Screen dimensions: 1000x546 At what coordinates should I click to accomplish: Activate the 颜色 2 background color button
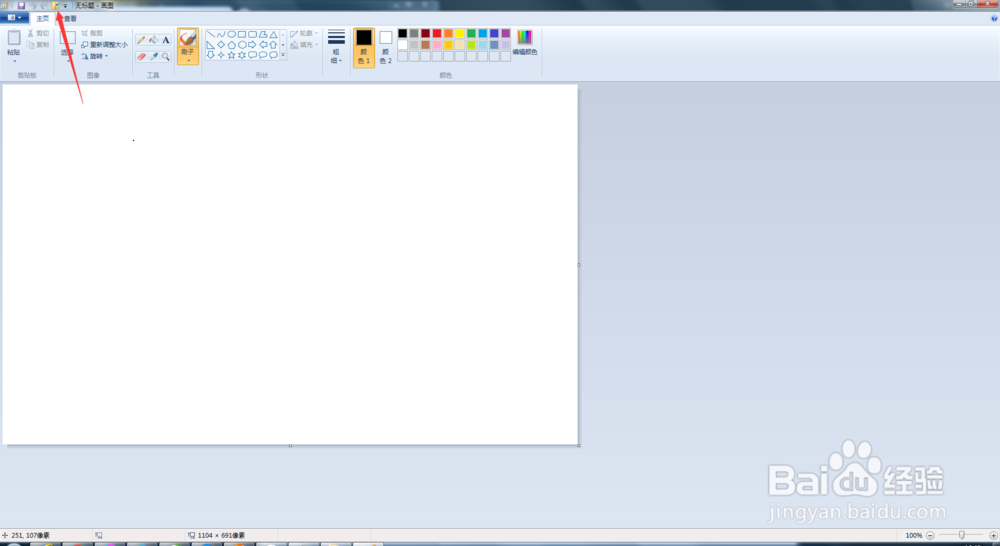click(x=385, y=47)
